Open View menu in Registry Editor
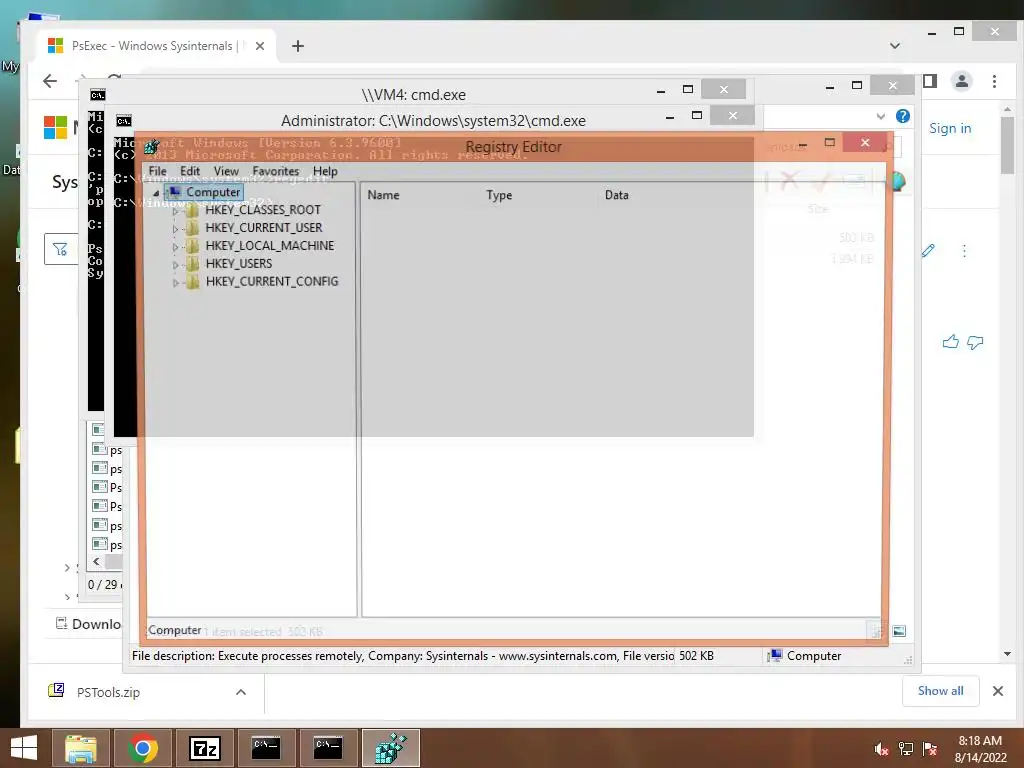This screenshot has height=768, width=1024. click(226, 171)
